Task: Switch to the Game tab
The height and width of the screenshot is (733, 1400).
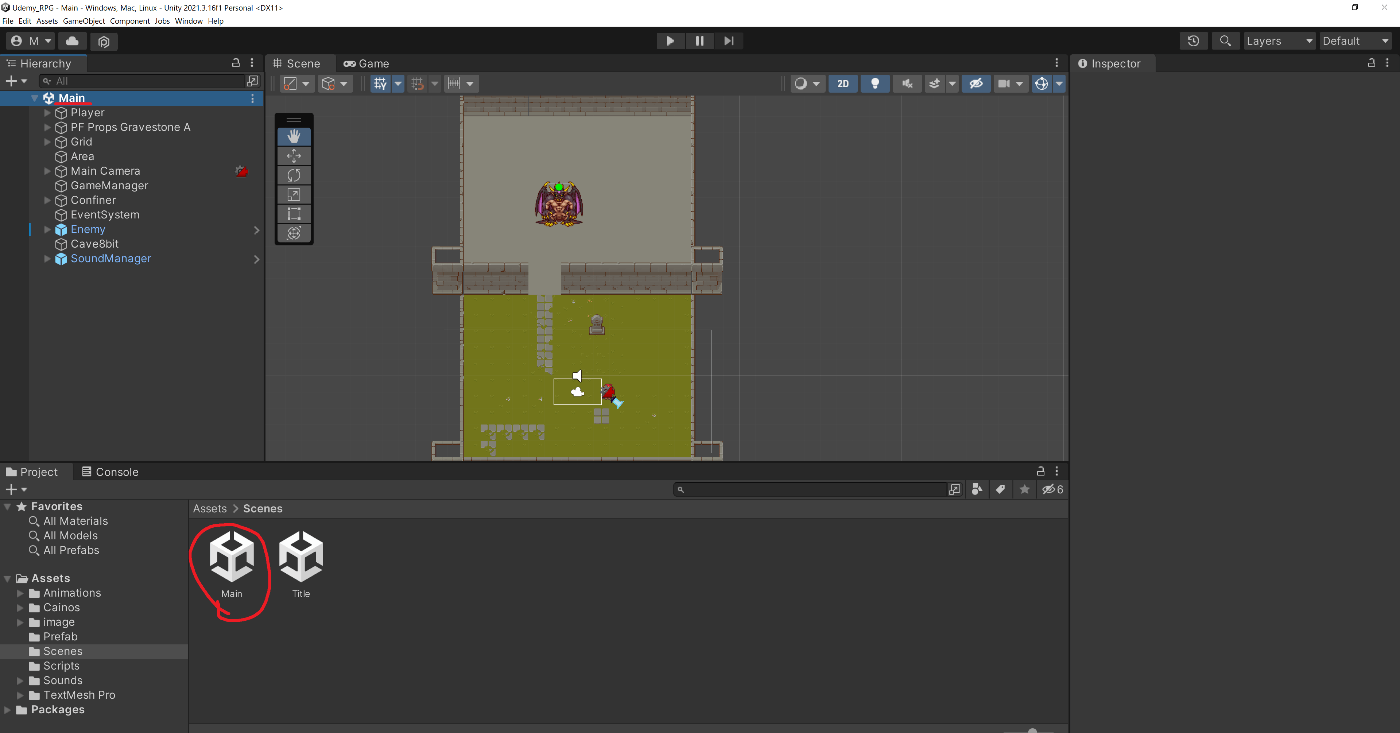Action: click(x=366, y=63)
